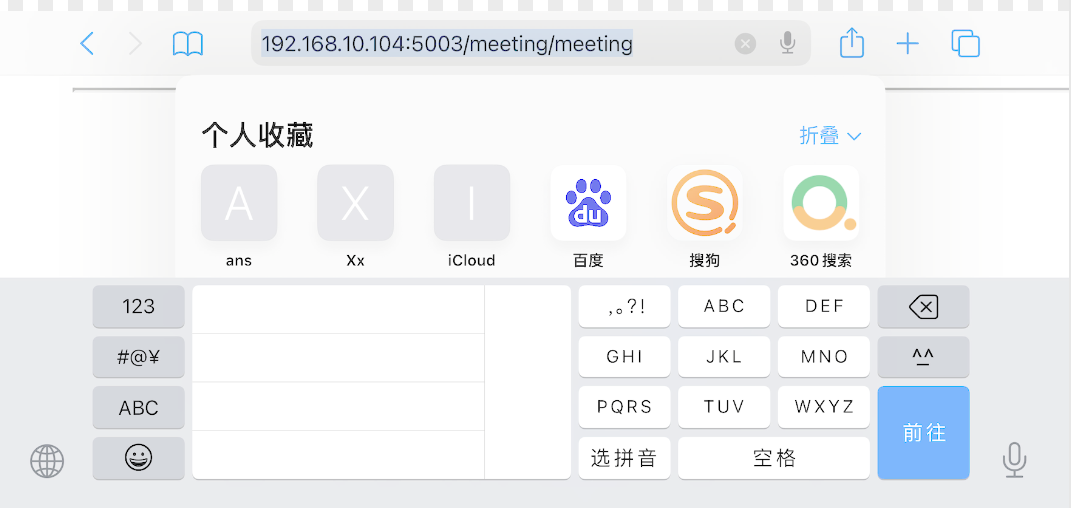Add a new tab with plus icon
1071x508 pixels.
[907, 44]
